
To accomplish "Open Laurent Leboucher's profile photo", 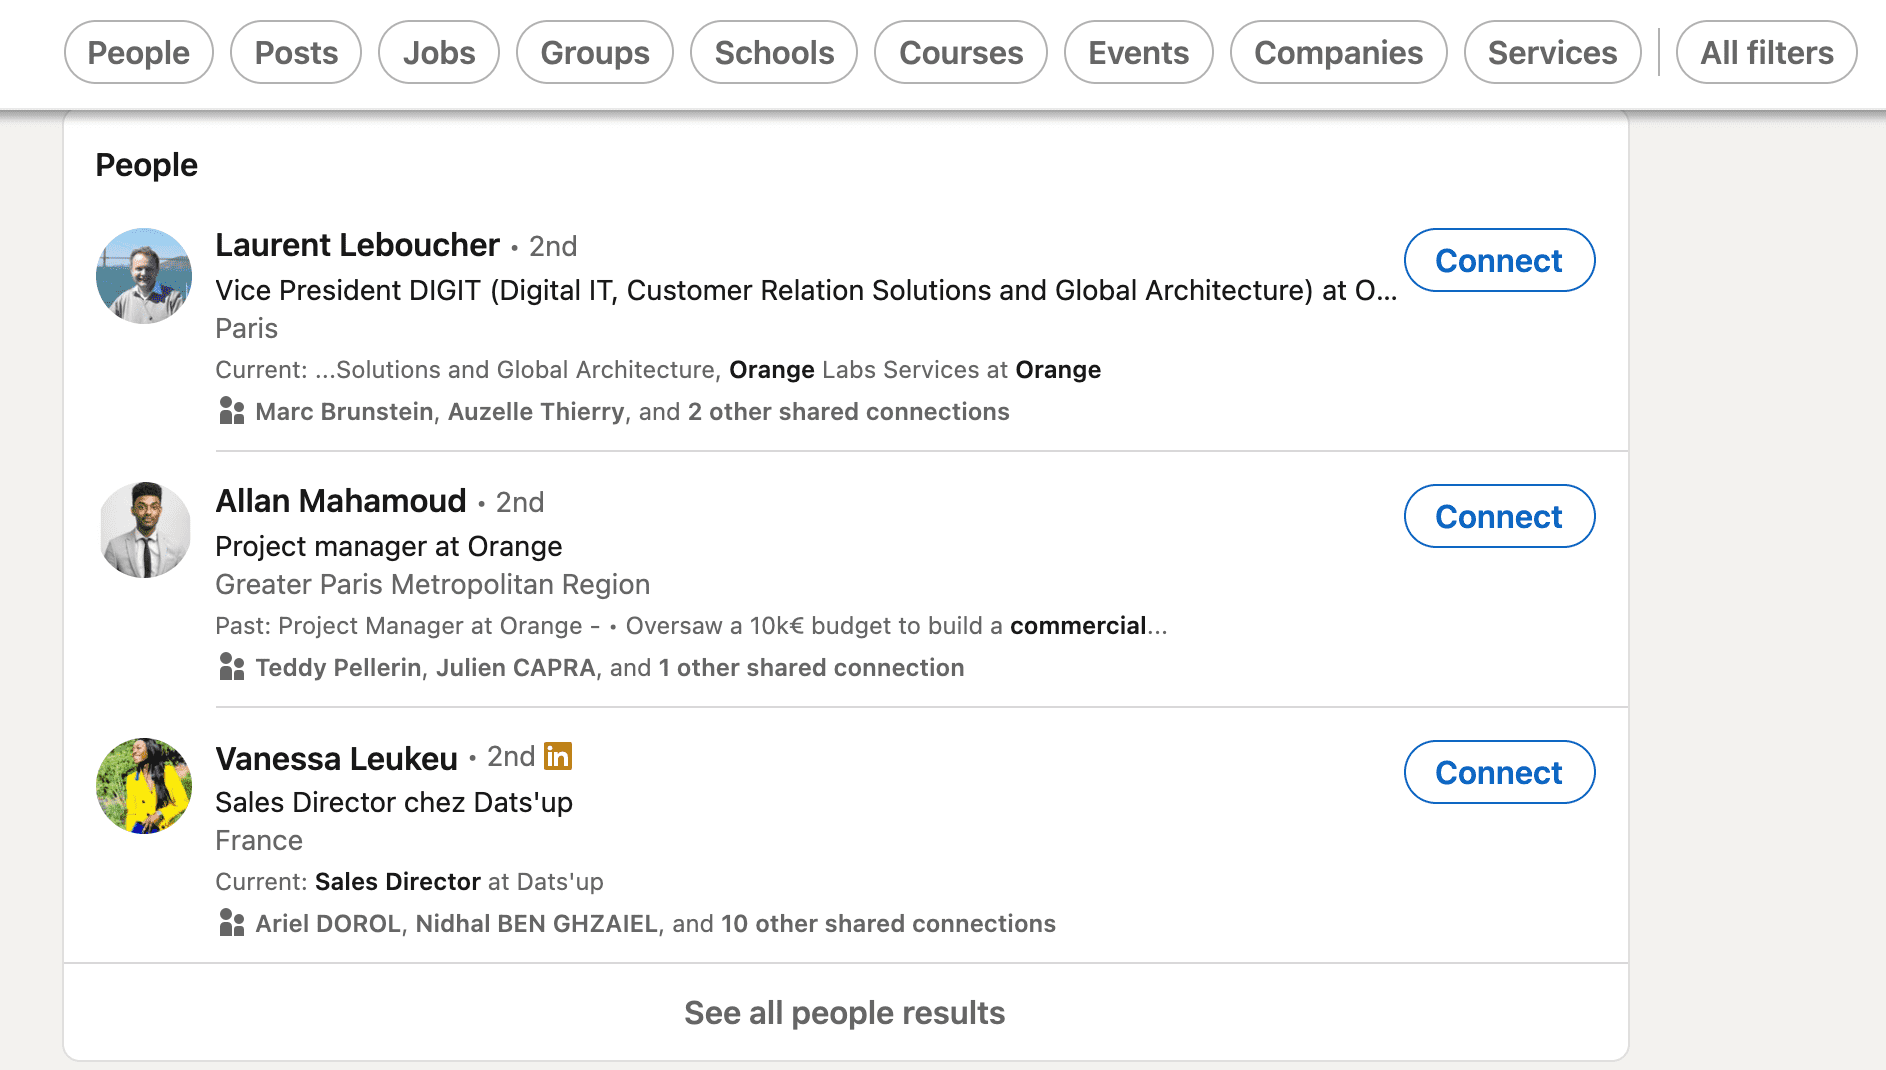I will (x=144, y=276).
